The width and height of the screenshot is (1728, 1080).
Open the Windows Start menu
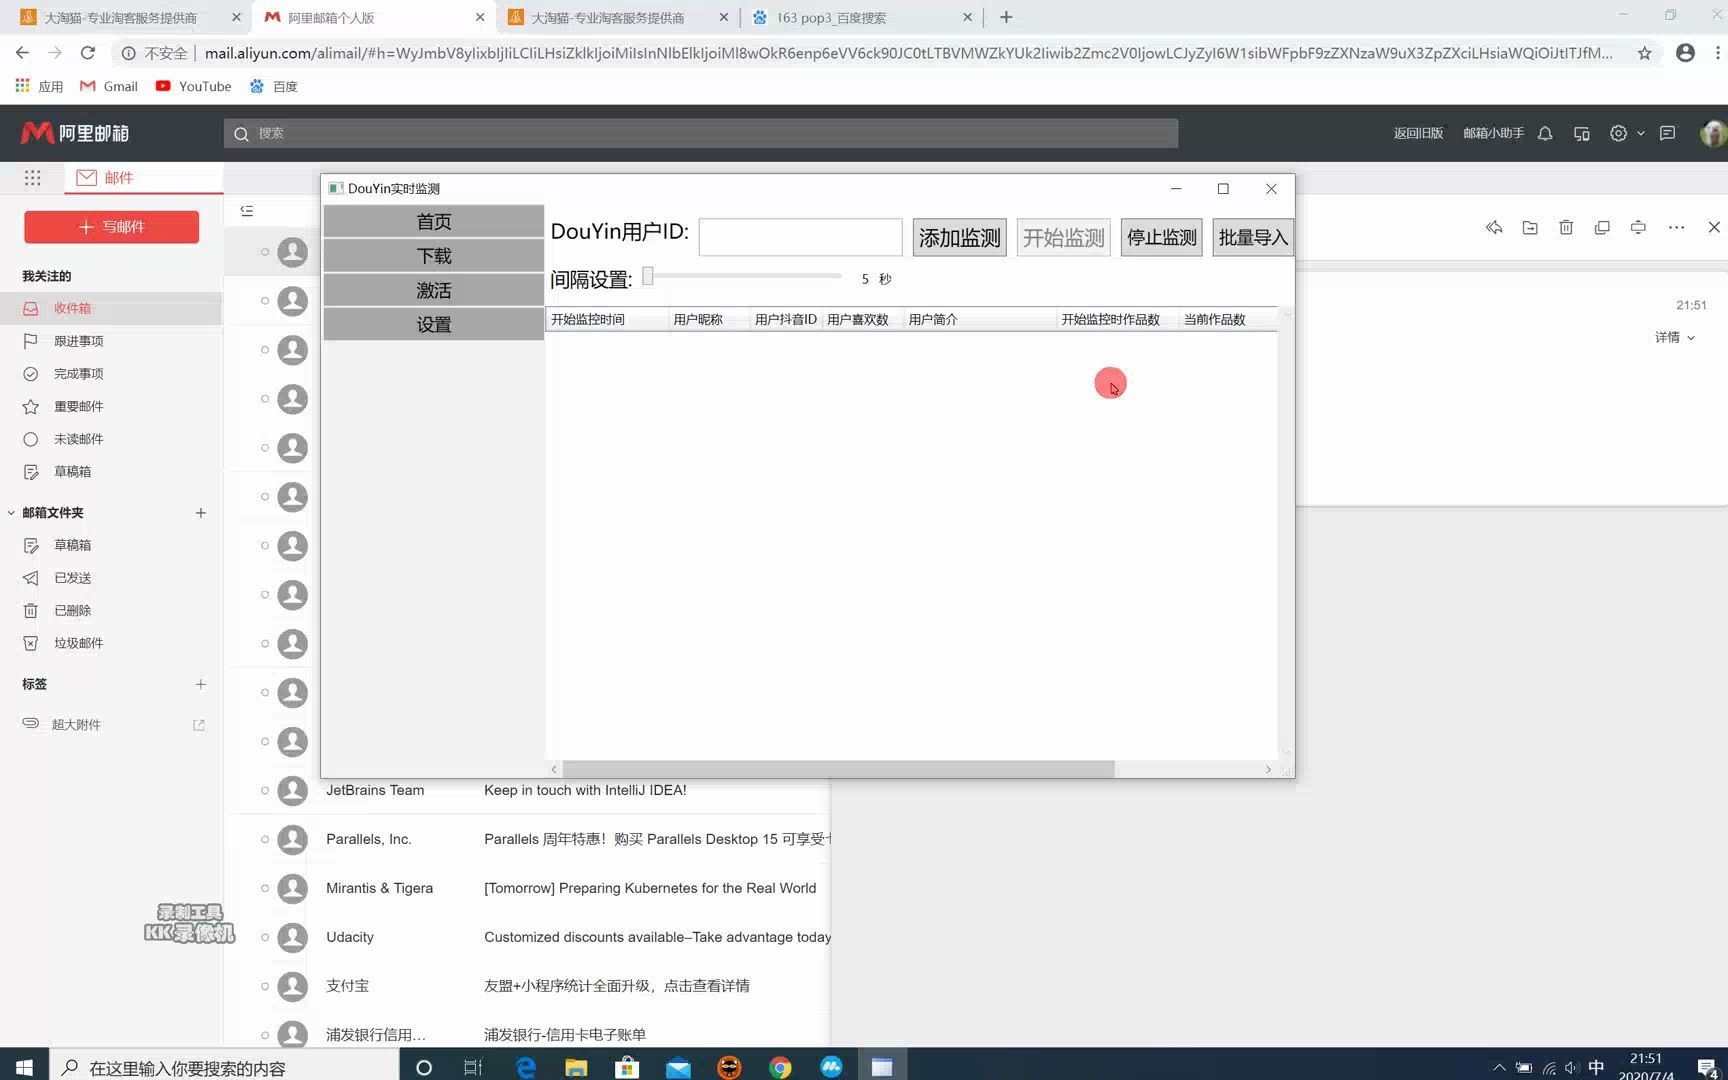click(x=24, y=1067)
